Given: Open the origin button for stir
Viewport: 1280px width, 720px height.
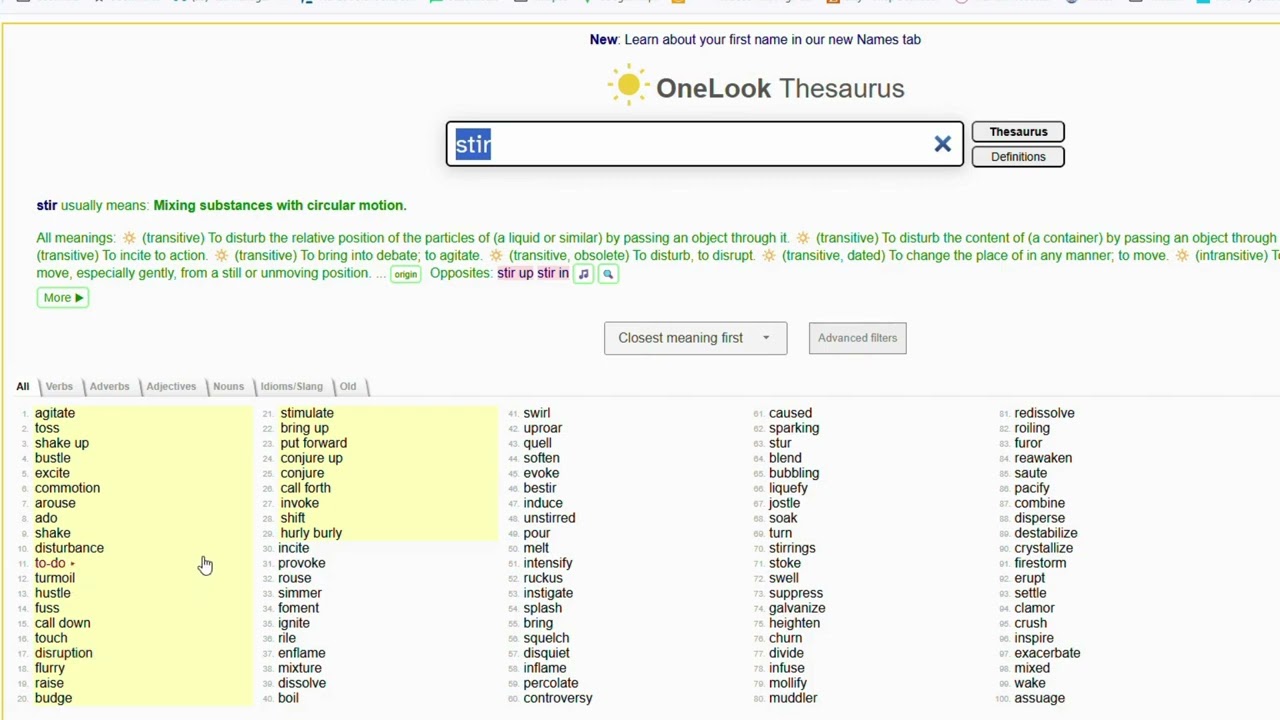Looking at the screenshot, I should click(405, 274).
